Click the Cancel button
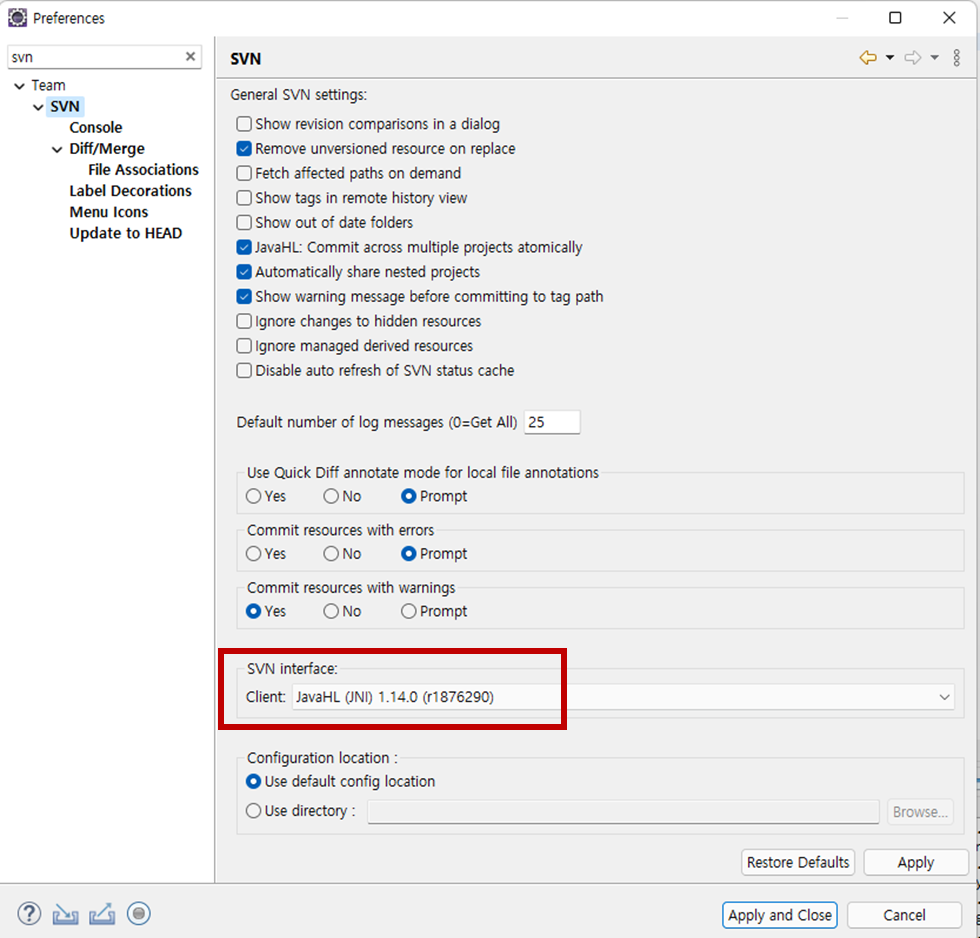Viewport: 980px width, 938px height. [x=904, y=915]
